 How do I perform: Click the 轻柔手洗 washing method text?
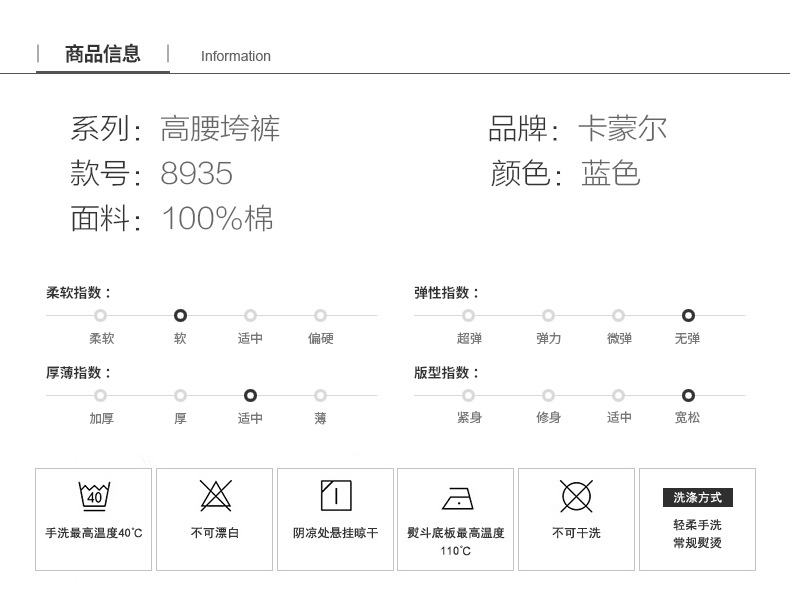(x=697, y=525)
